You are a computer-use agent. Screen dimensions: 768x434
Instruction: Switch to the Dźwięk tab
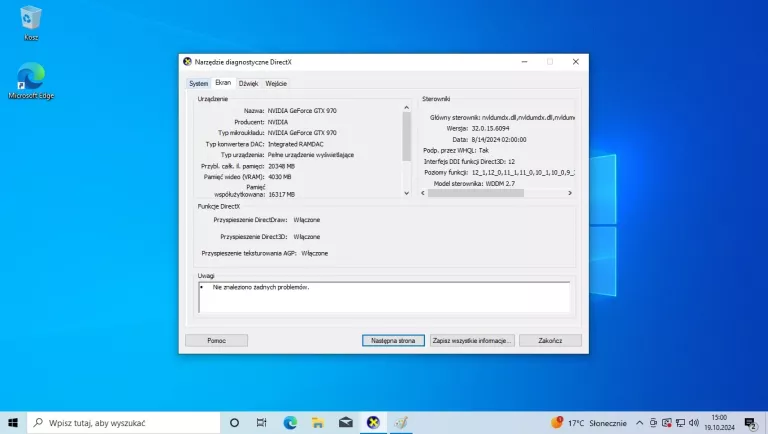(248, 83)
